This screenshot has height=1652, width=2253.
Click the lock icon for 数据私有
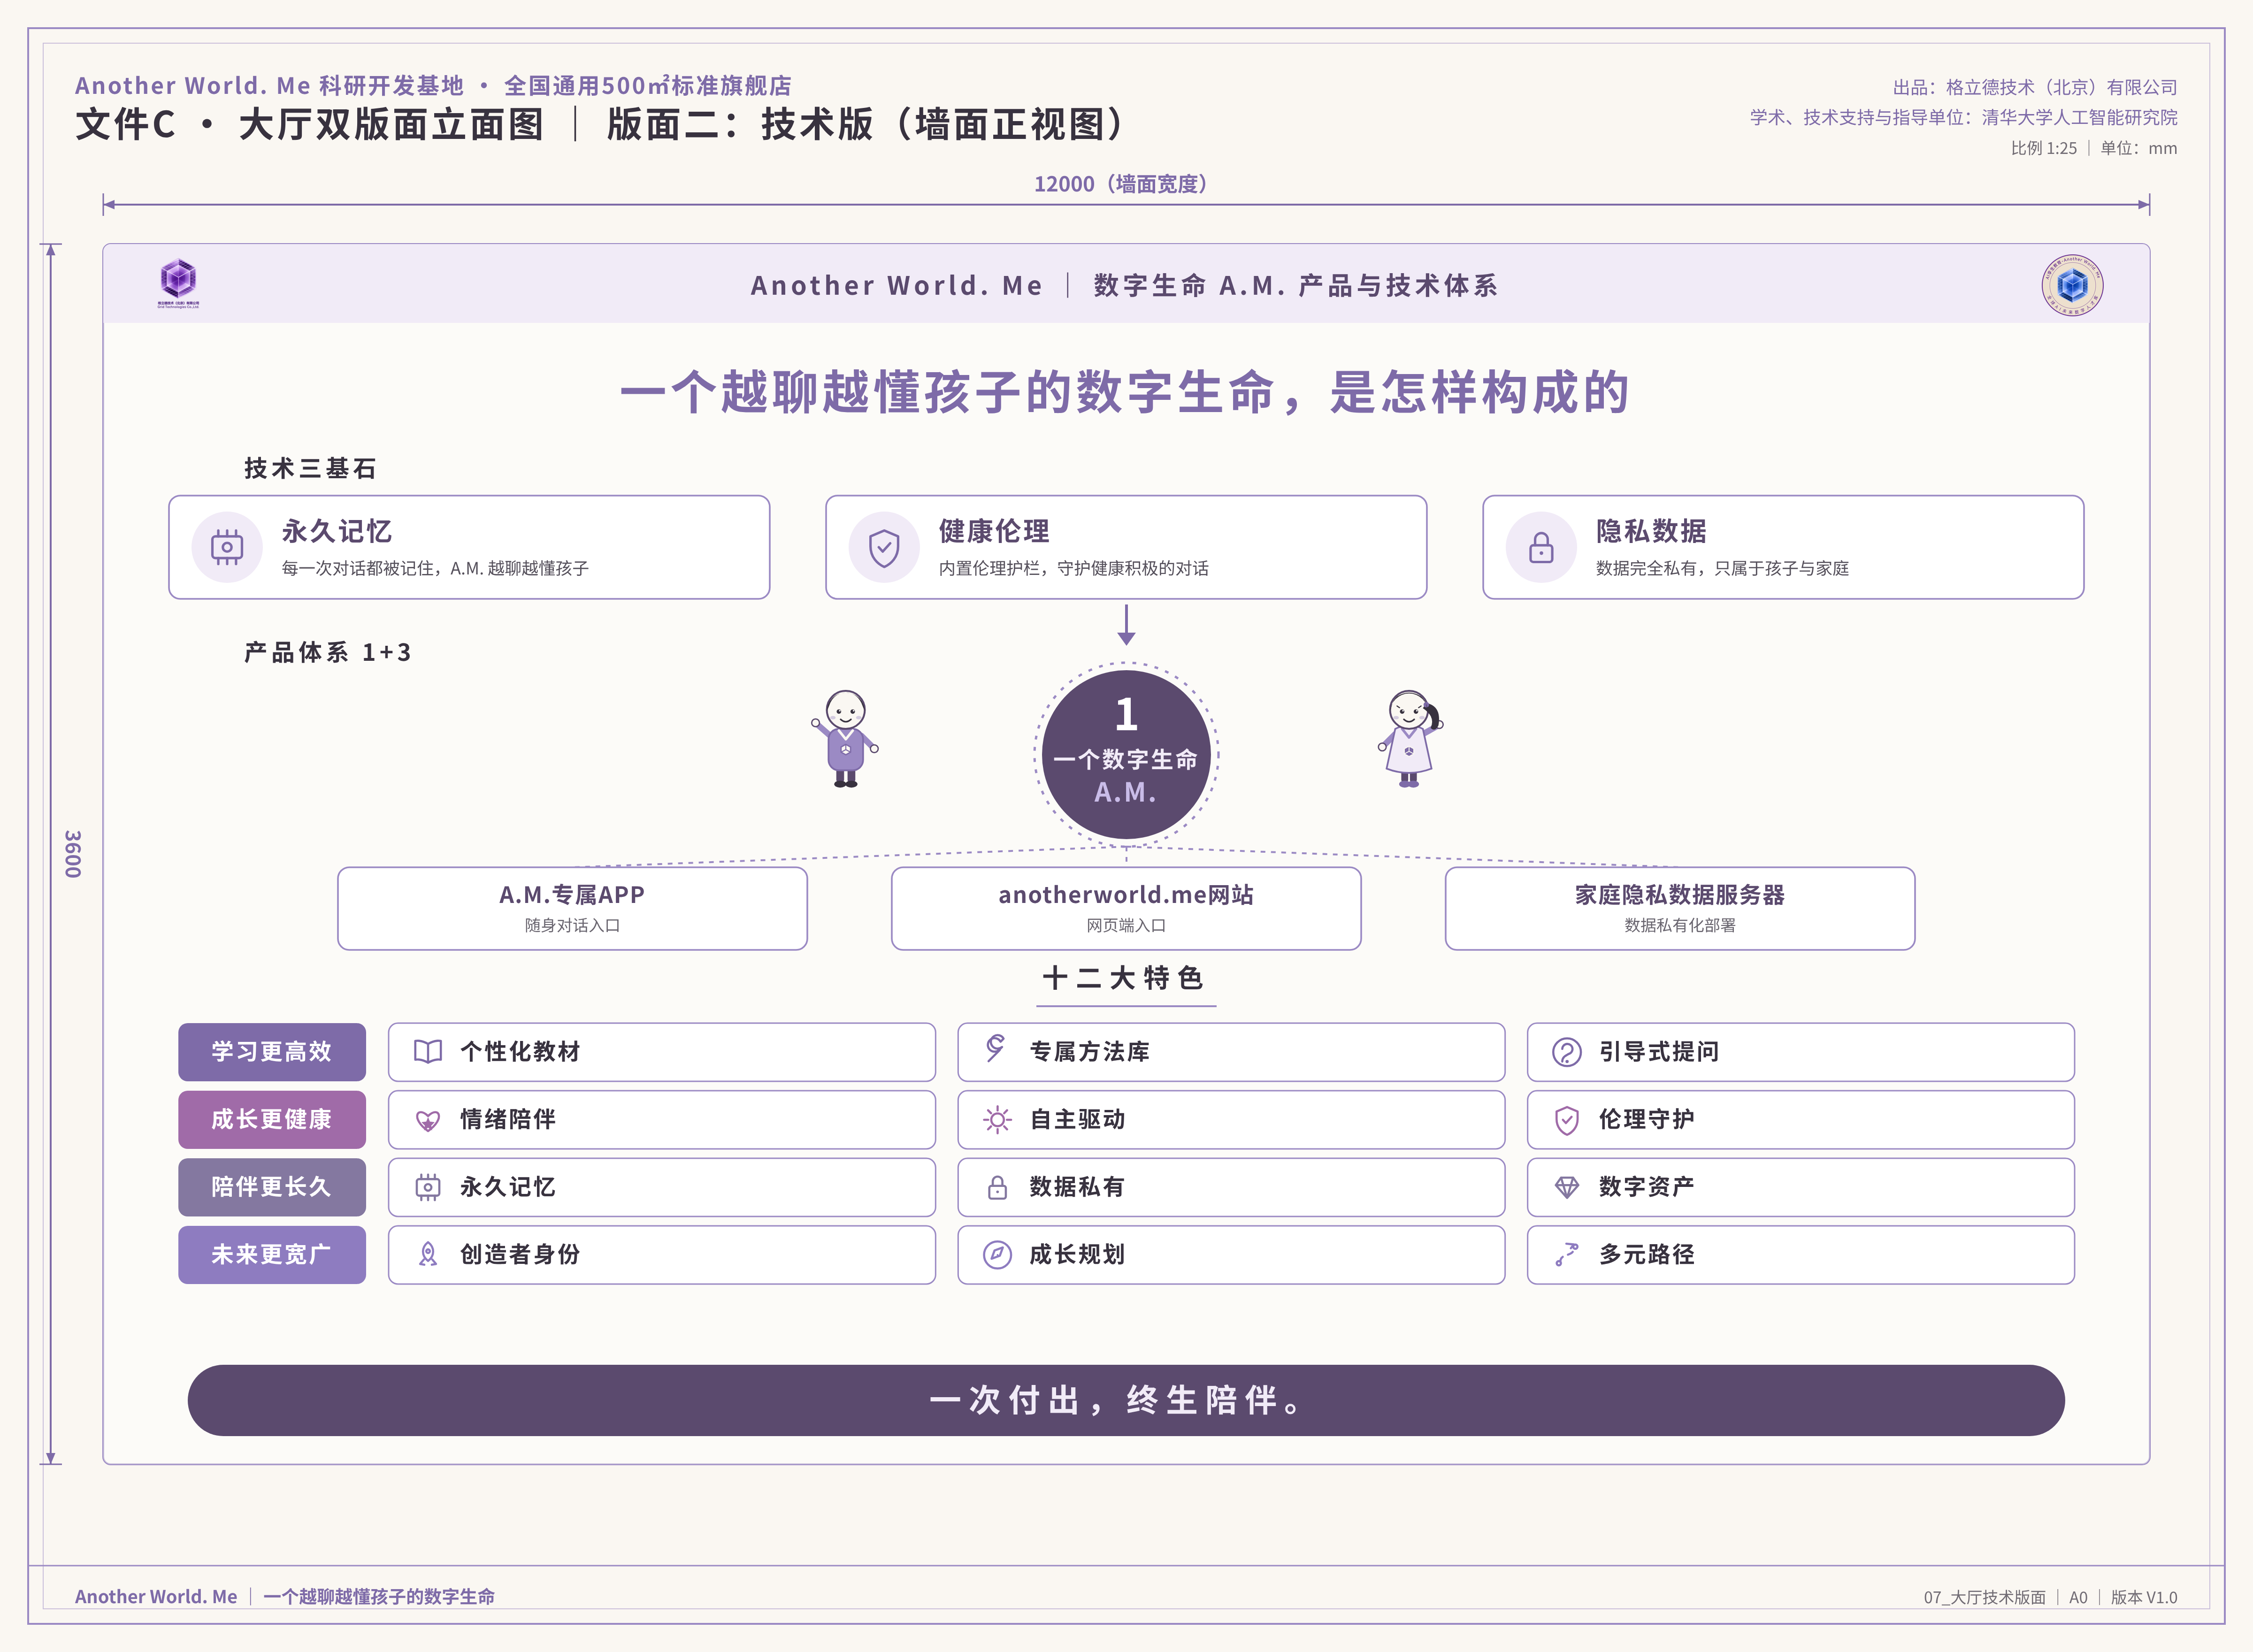(x=997, y=1187)
